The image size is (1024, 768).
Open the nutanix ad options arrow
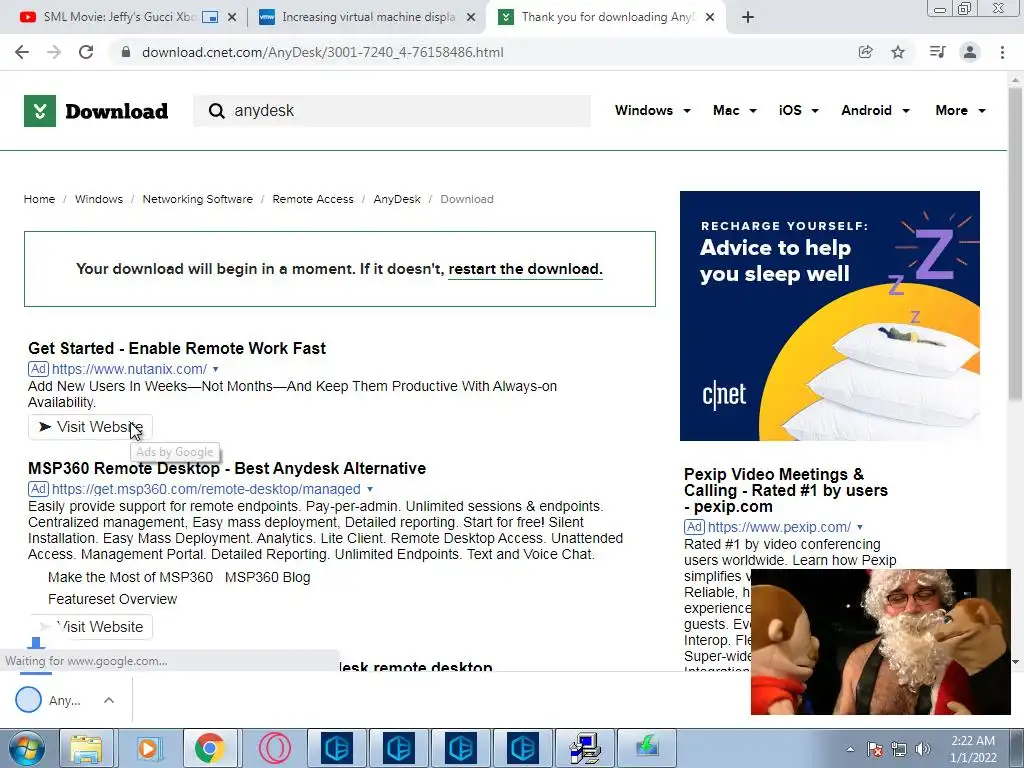click(x=216, y=370)
